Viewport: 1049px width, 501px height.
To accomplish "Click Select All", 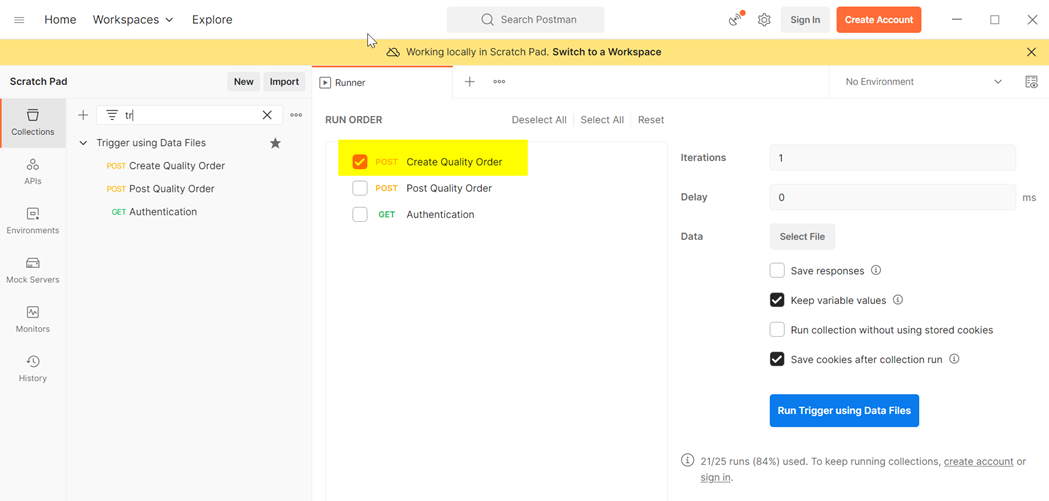I will (x=602, y=120).
